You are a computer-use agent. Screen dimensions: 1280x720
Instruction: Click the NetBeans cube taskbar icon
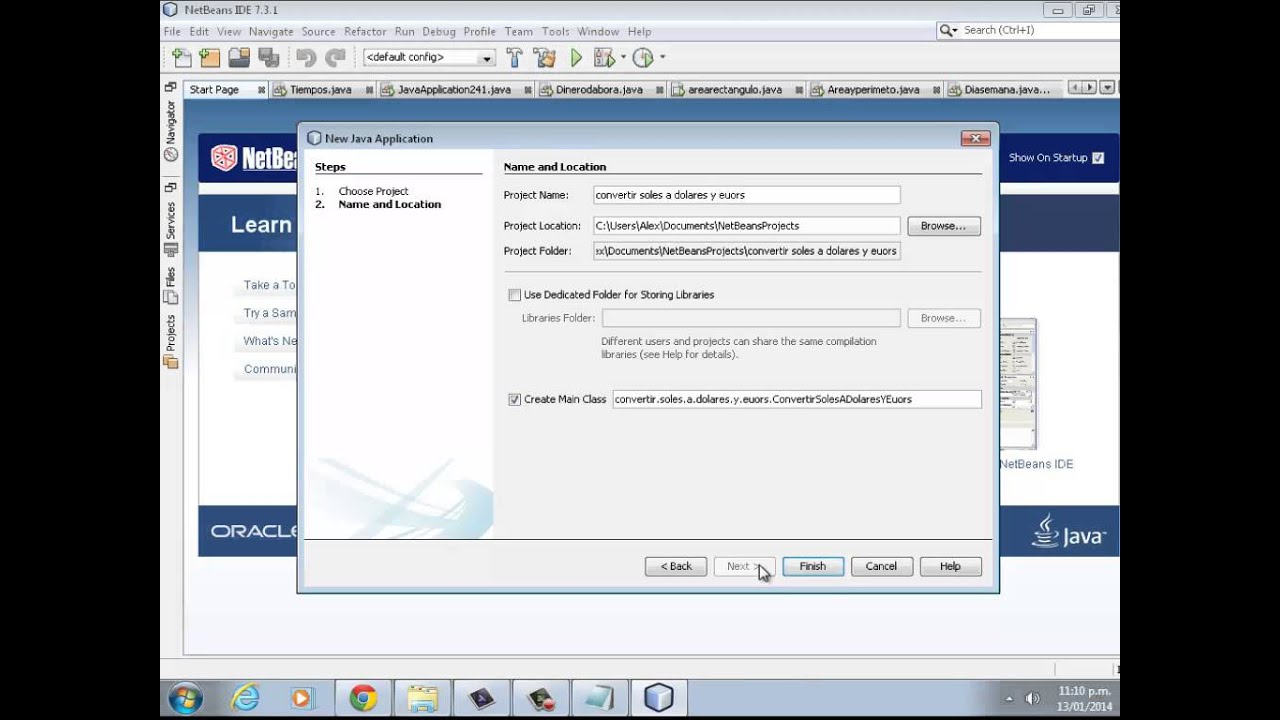pyautogui.click(x=658, y=698)
